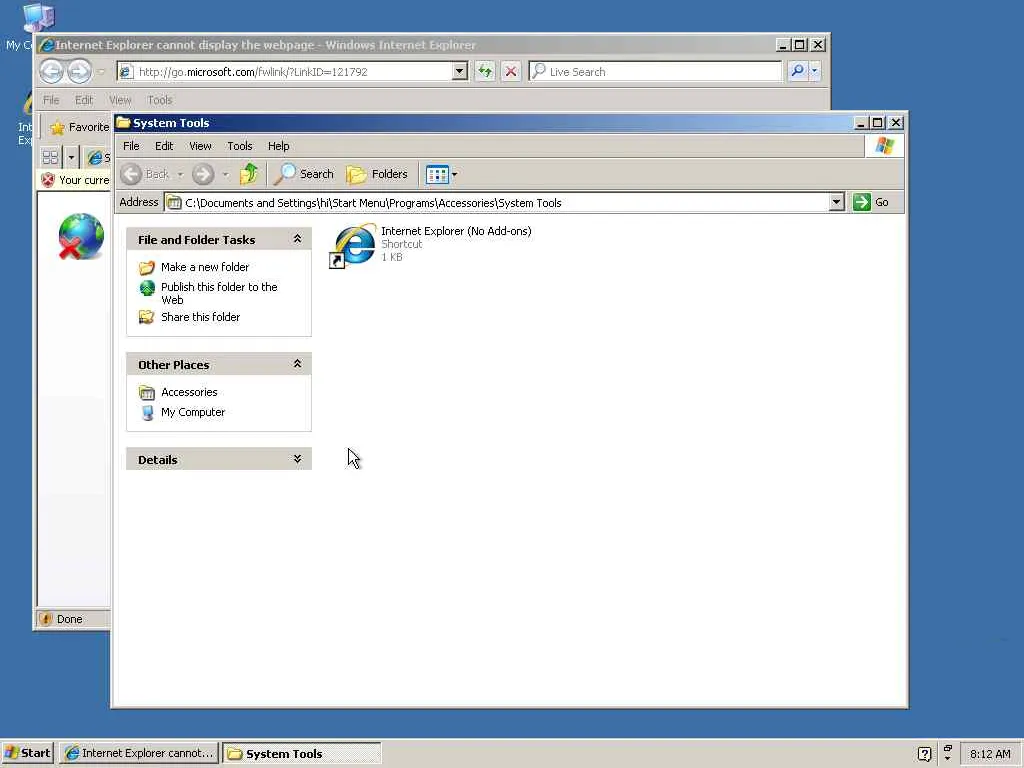Click the Accessories folder icon in Other Places
Image resolution: width=1024 pixels, height=768 pixels.
(x=147, y=392)
